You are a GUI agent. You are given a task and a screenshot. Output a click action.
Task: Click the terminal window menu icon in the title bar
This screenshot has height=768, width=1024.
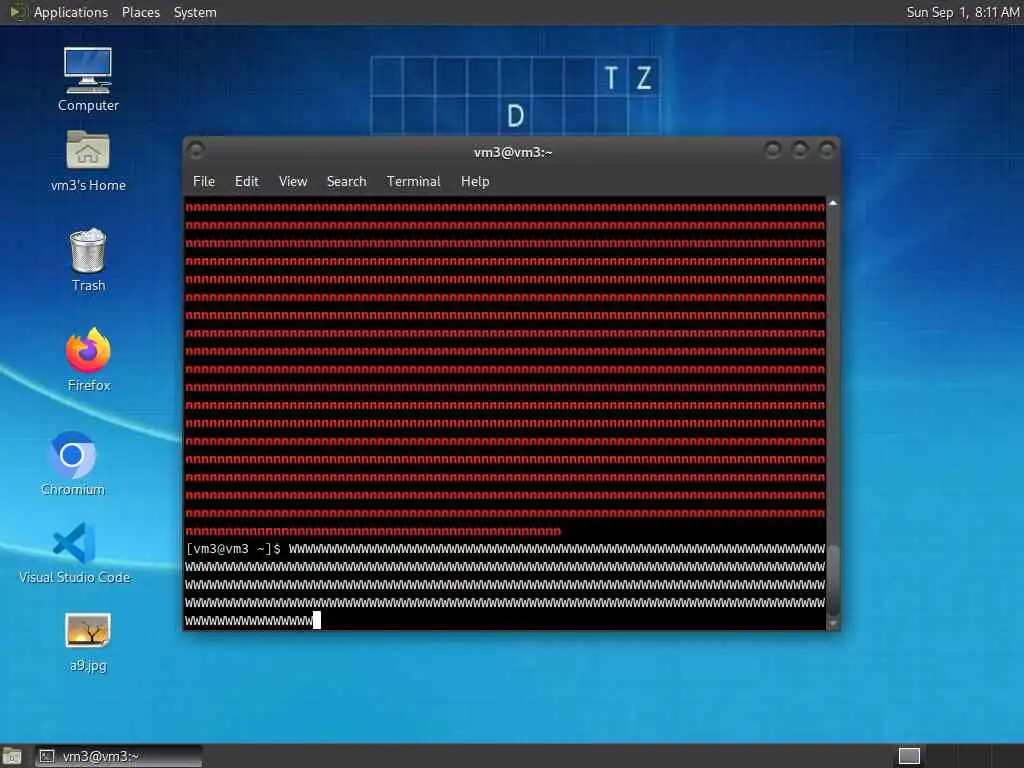[x=196, y=151]
